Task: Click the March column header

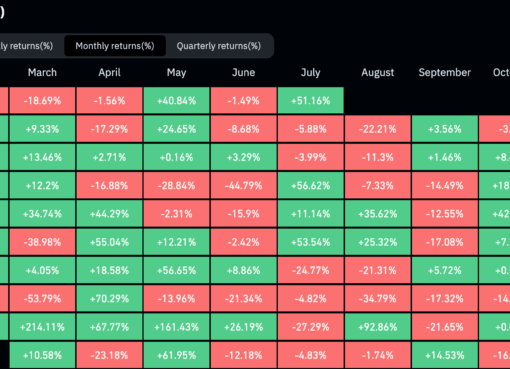Action: click(x=42, y=72)
